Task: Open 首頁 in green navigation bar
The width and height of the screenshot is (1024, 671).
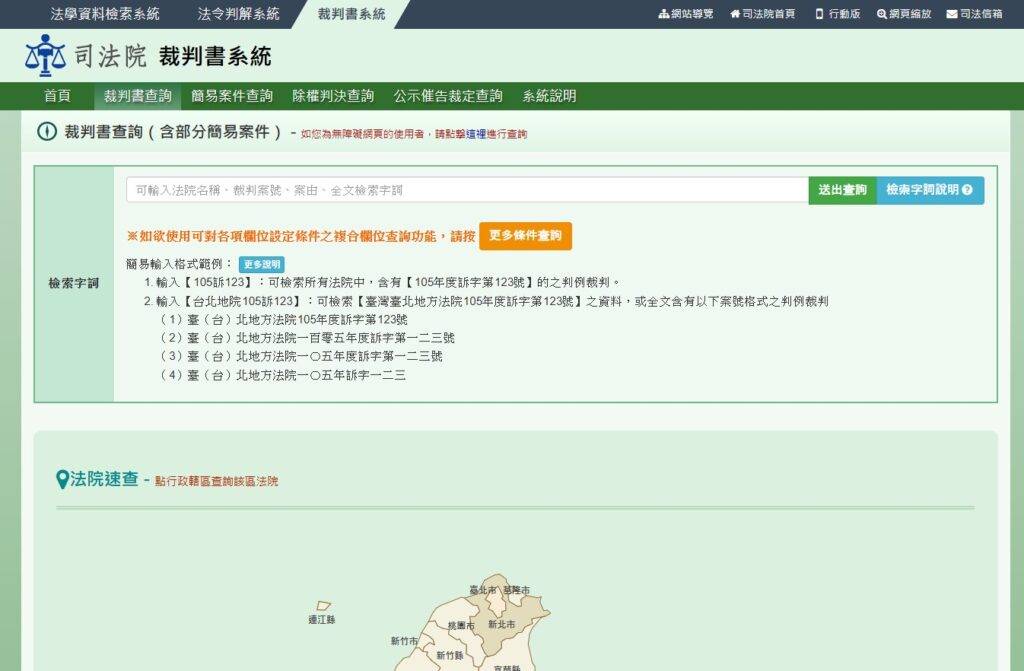Action: 57,96
